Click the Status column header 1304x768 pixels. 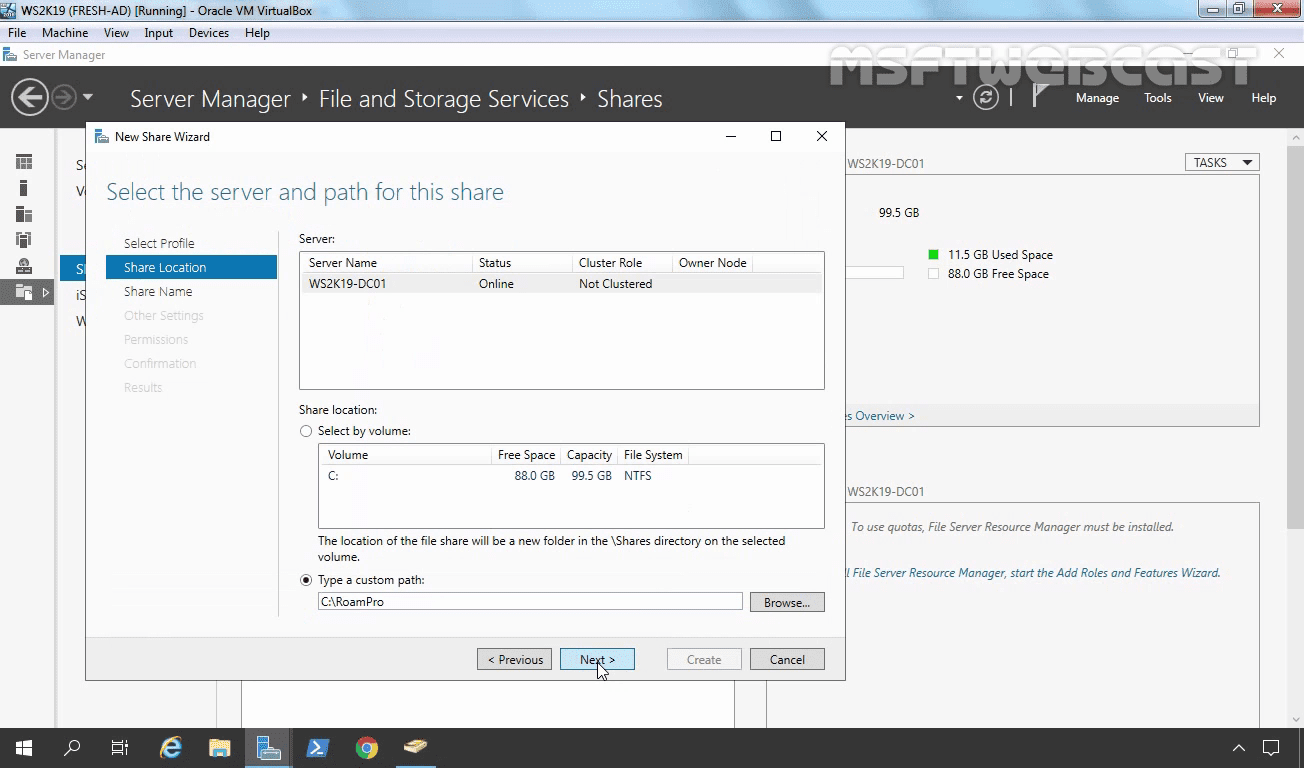click(x=522, y=263)
